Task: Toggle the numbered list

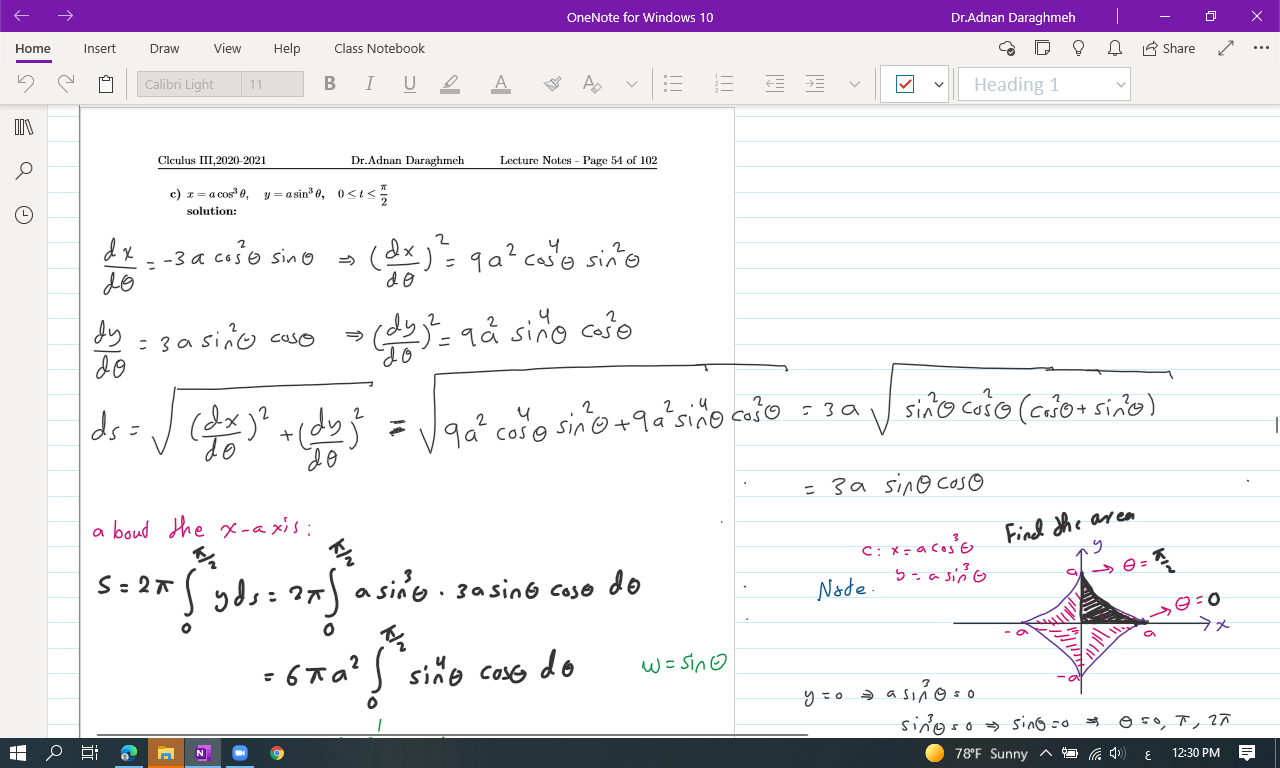Action: pos(725,85)
